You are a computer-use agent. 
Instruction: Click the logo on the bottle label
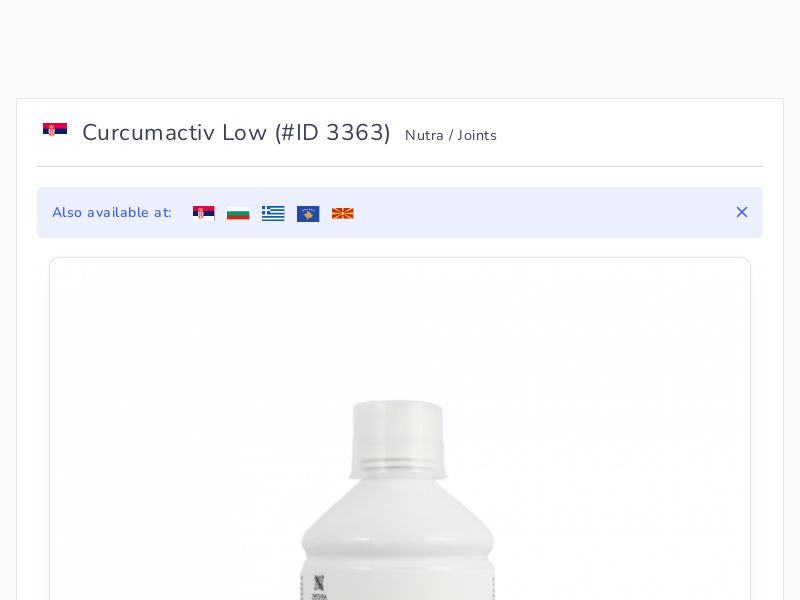[x=319, y=587]
